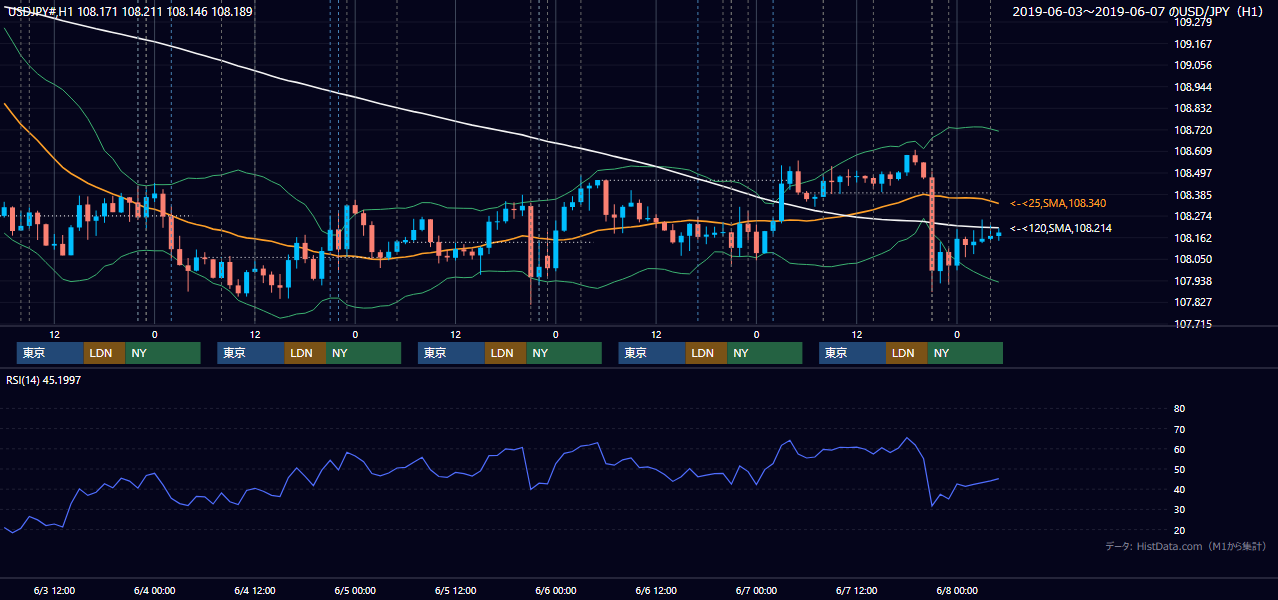The width and height of the screenshot is (1278, 600).
Task: Click the leftmost NY session box
Action: coord(163,353)
